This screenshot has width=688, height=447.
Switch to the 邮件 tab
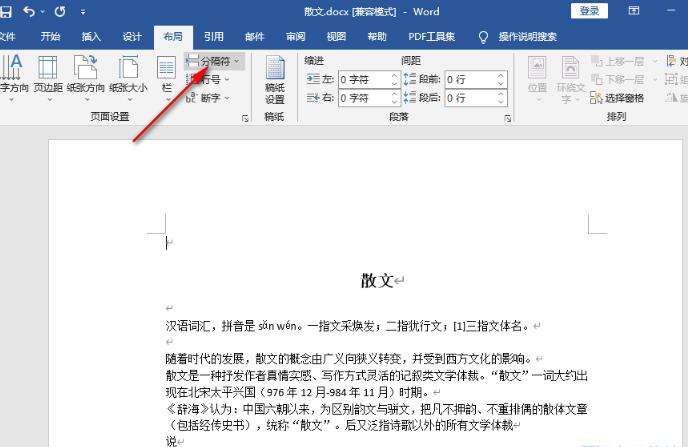(254, 36)
